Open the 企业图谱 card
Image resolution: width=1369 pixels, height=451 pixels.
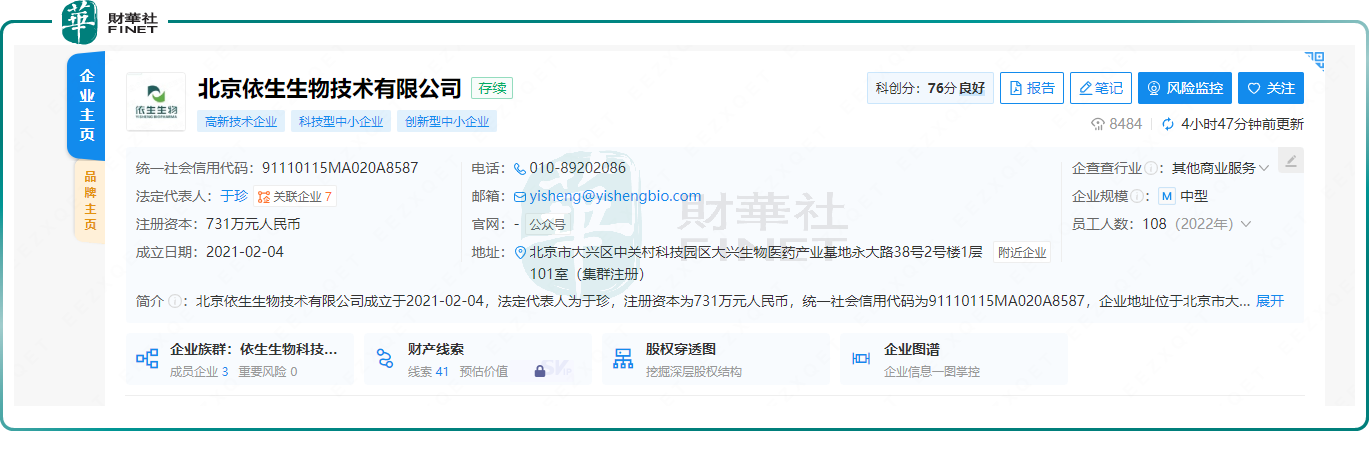(x=954, y=359)
